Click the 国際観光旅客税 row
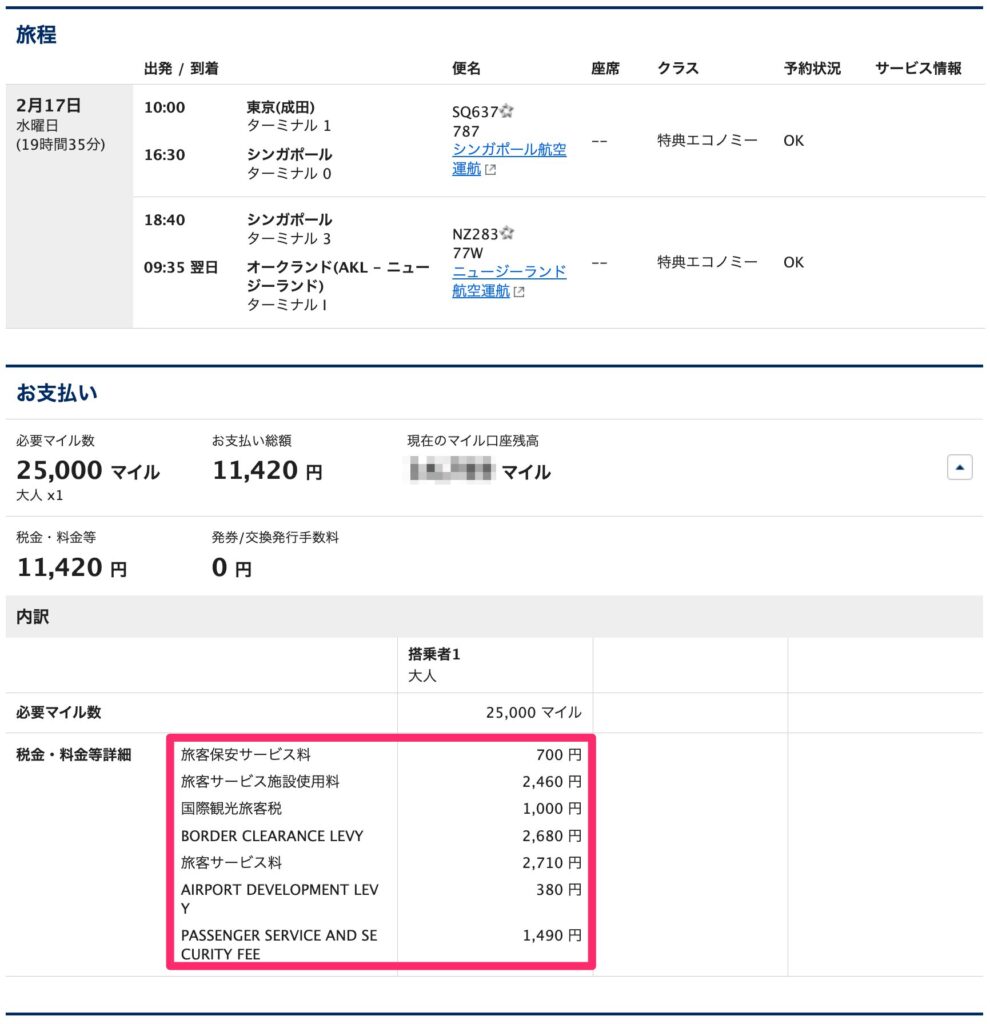This screenshot has height=1024, width=990. (381, 808)
